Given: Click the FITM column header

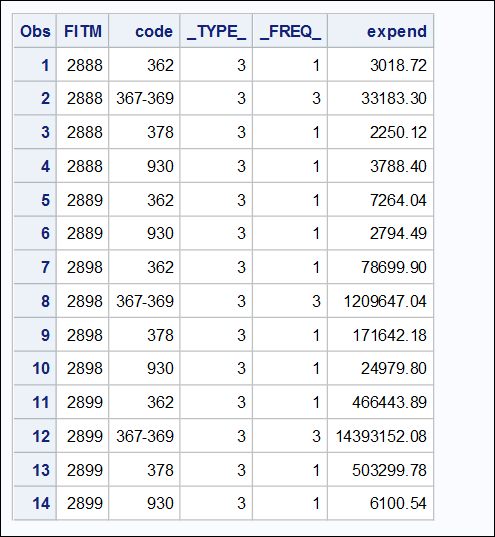Looking at the screenshot, I should (83, 32).
